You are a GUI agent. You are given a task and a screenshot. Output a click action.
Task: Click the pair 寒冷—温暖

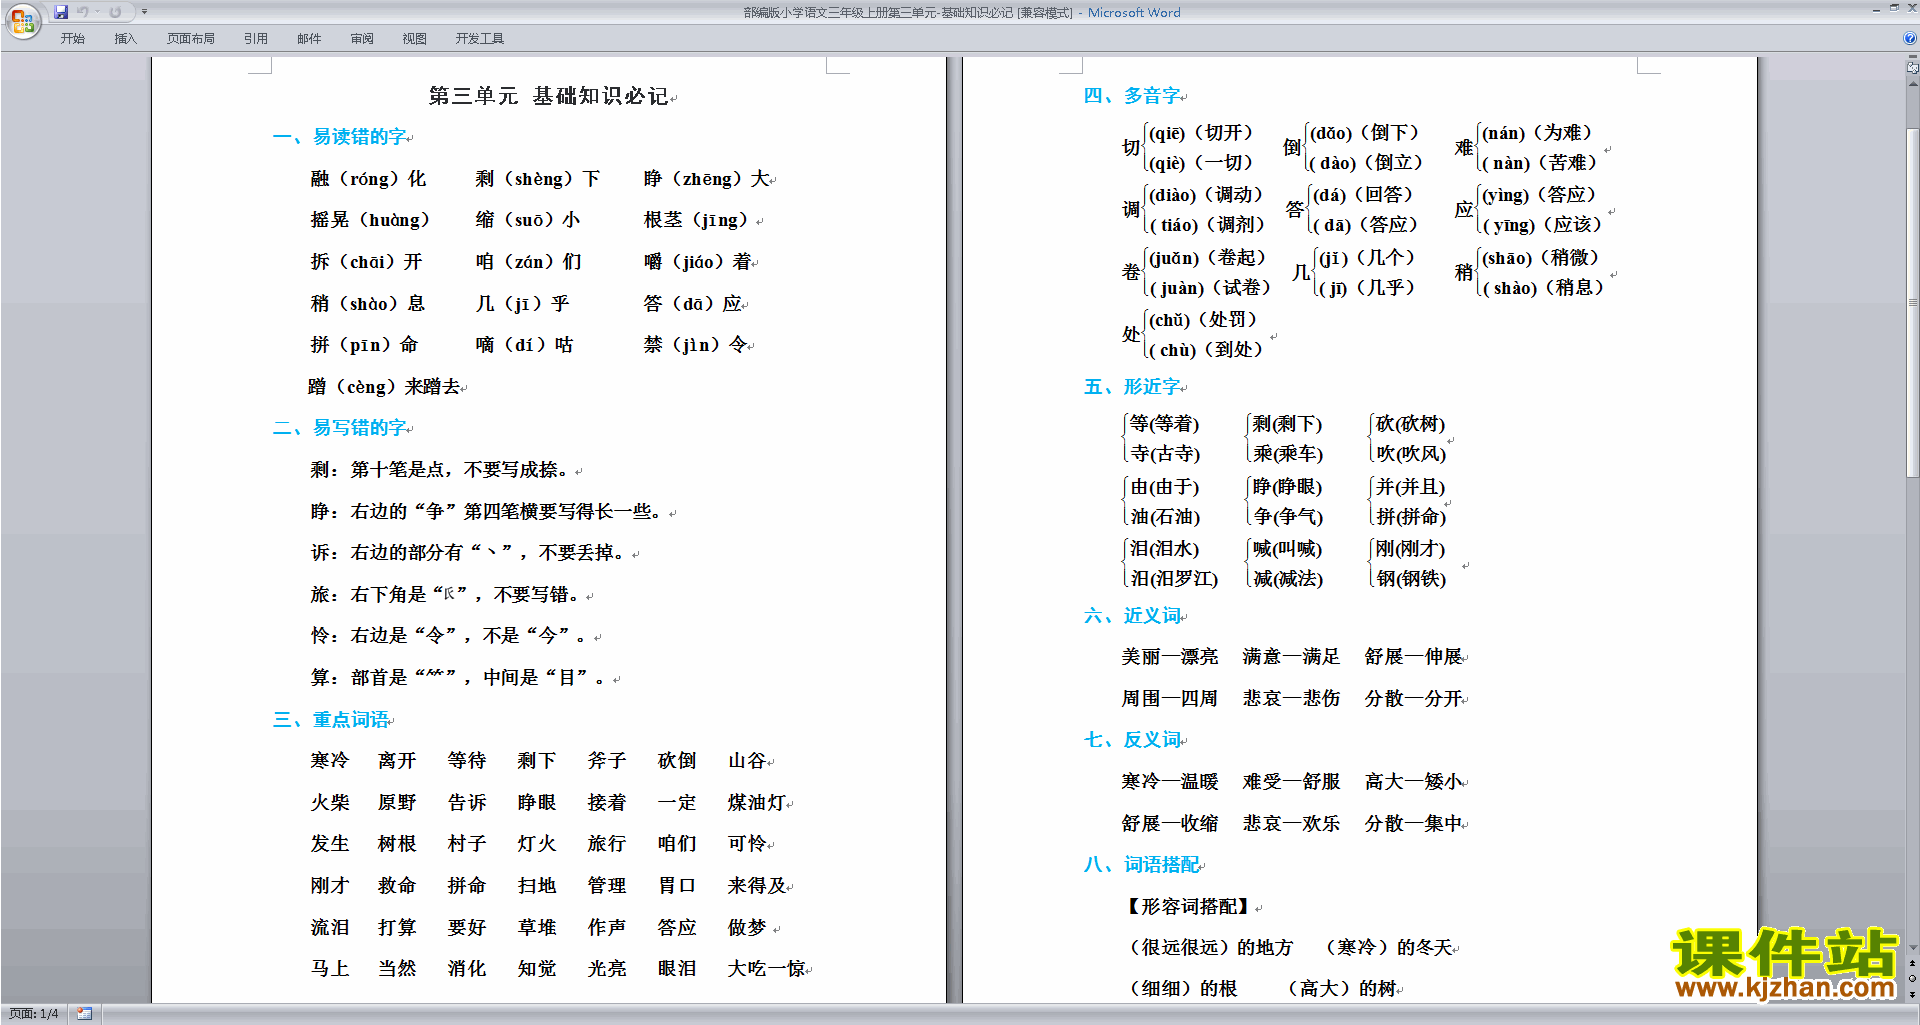pos(1170,782)
